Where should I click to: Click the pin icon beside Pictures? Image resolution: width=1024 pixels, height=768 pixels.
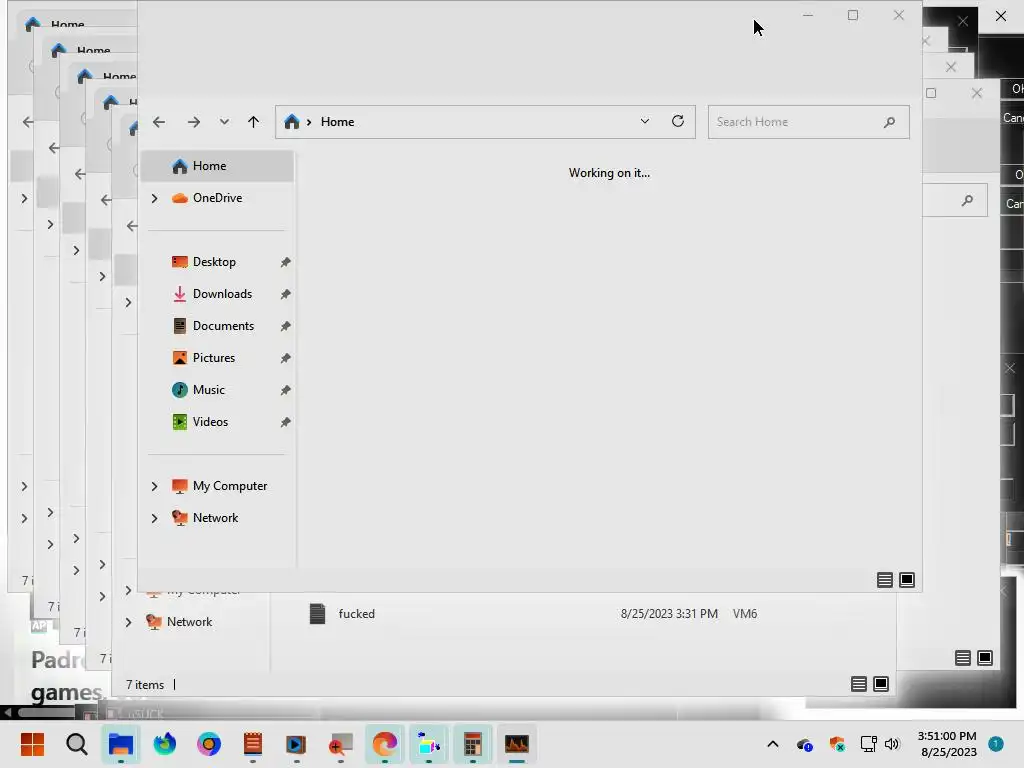[285, 358]
